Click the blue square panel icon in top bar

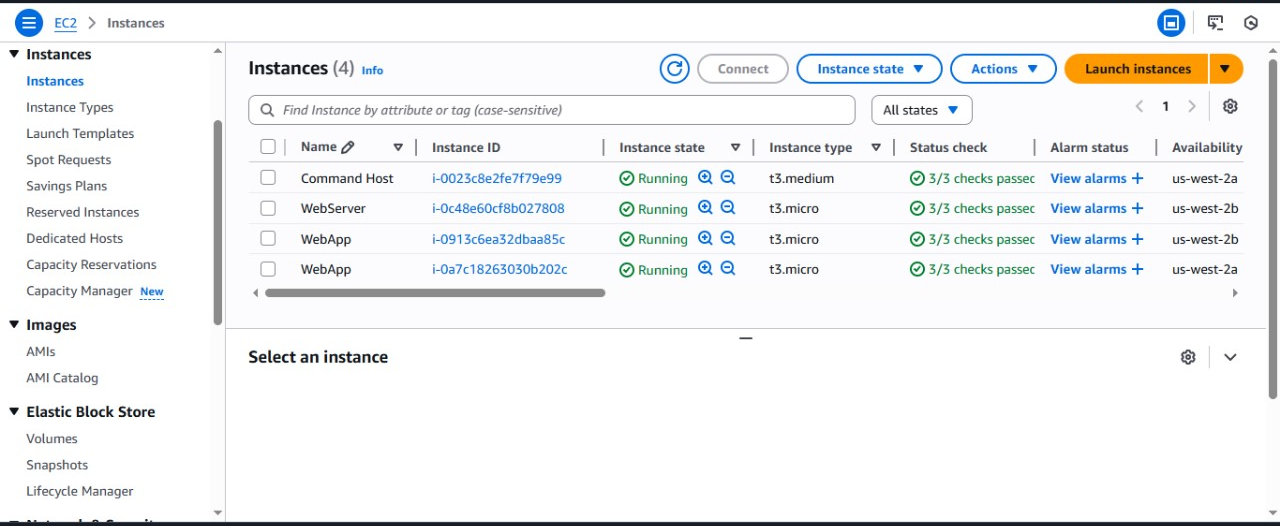(x=1171, y=22)
